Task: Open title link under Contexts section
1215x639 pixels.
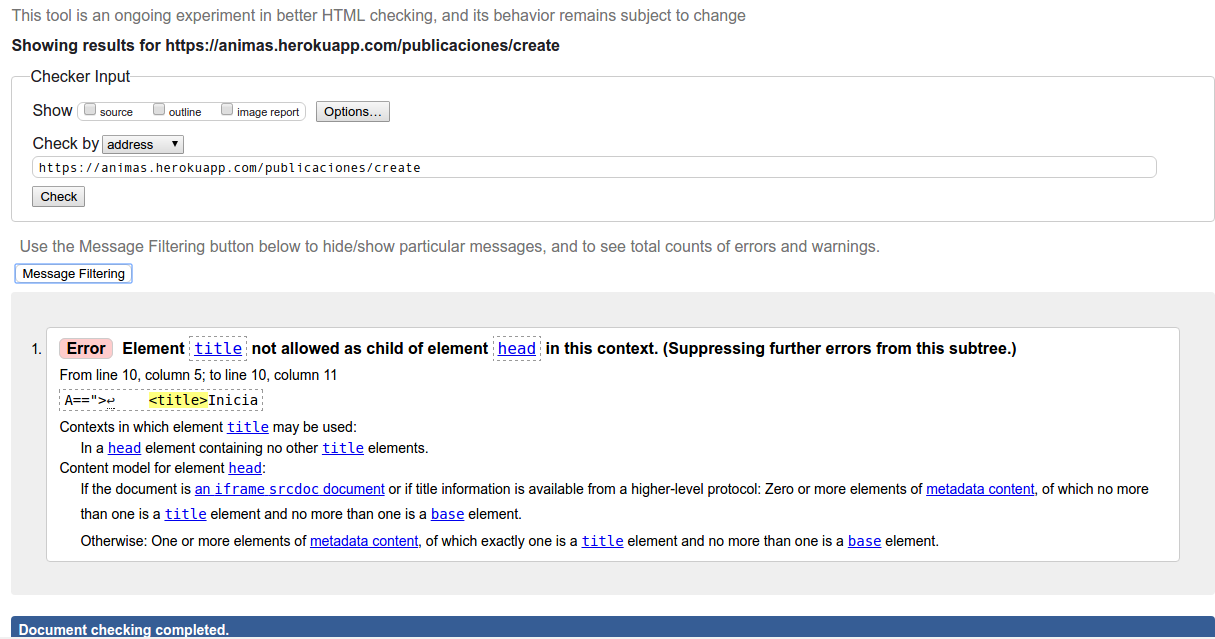Action: coord(248,427)
